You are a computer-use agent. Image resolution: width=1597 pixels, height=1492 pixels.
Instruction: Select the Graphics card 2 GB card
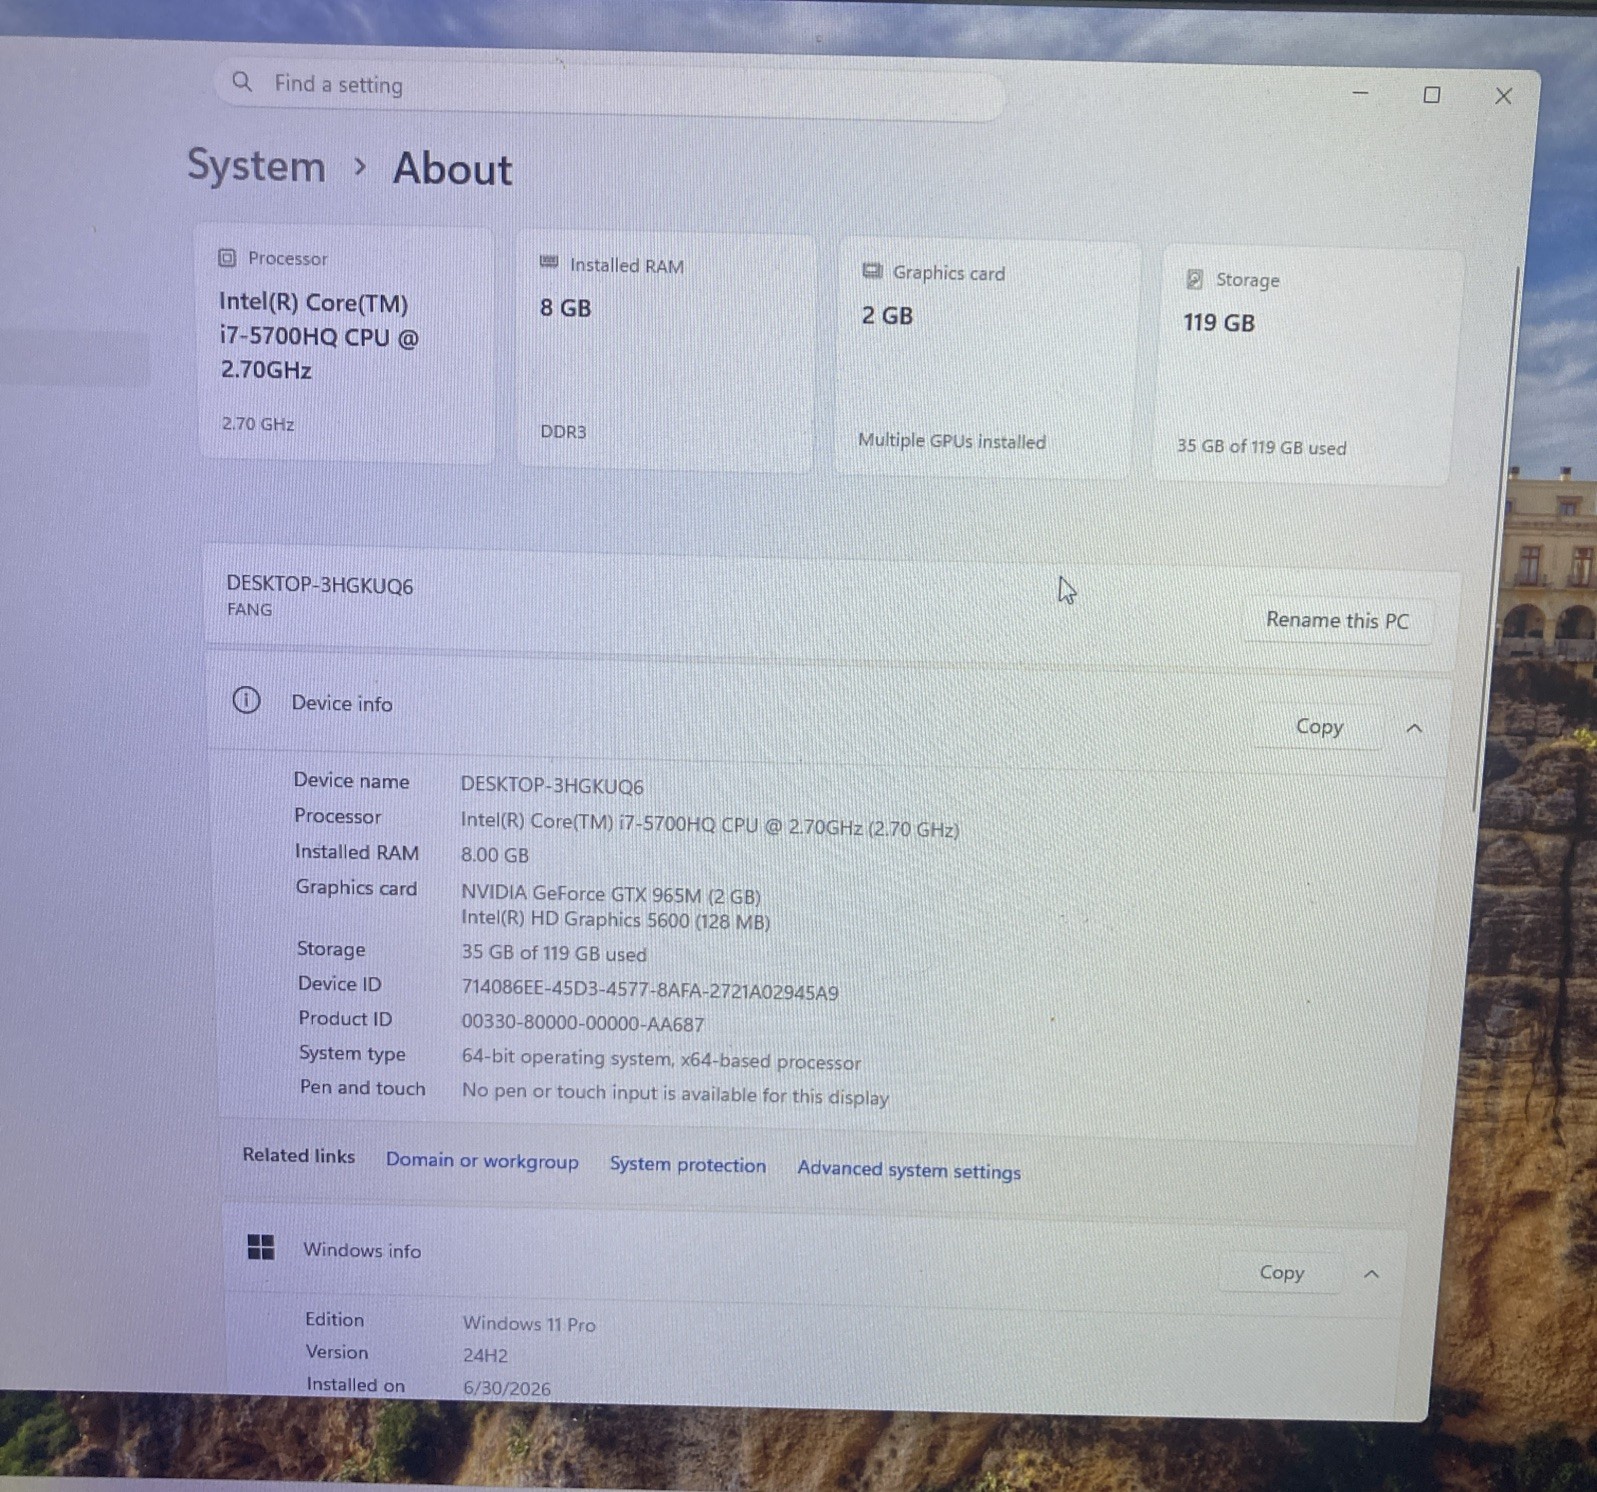(987, 358)
